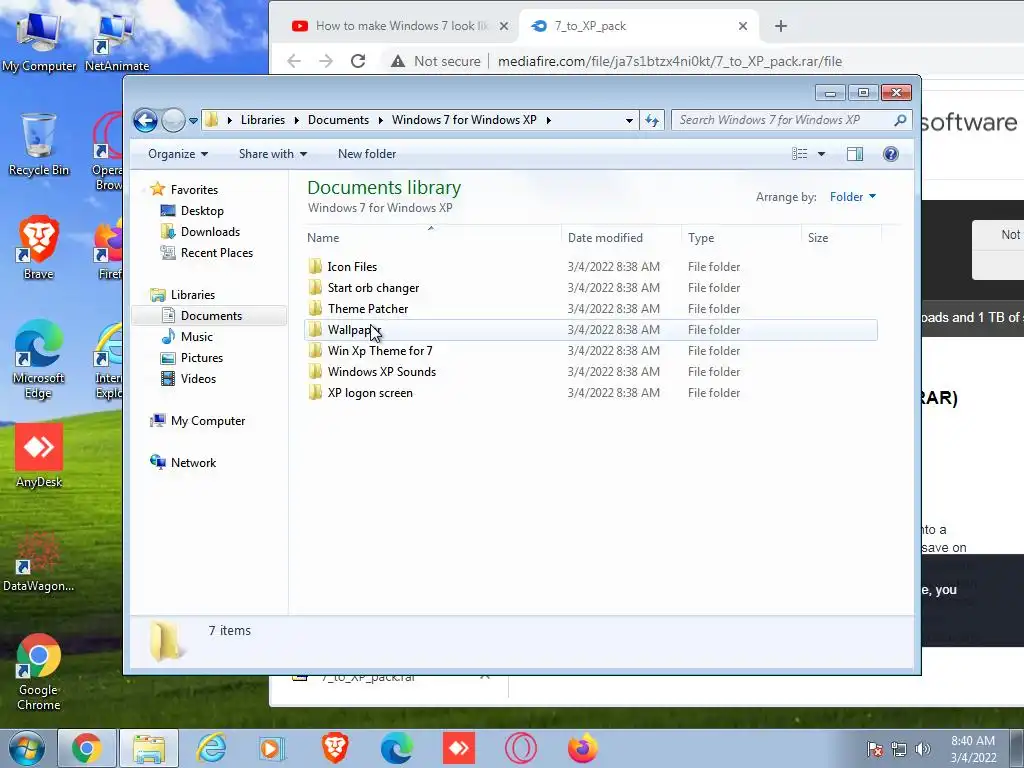1024x768 pixels.
Task: Click the Explorer Back navigation arrow
Action: 145,120
